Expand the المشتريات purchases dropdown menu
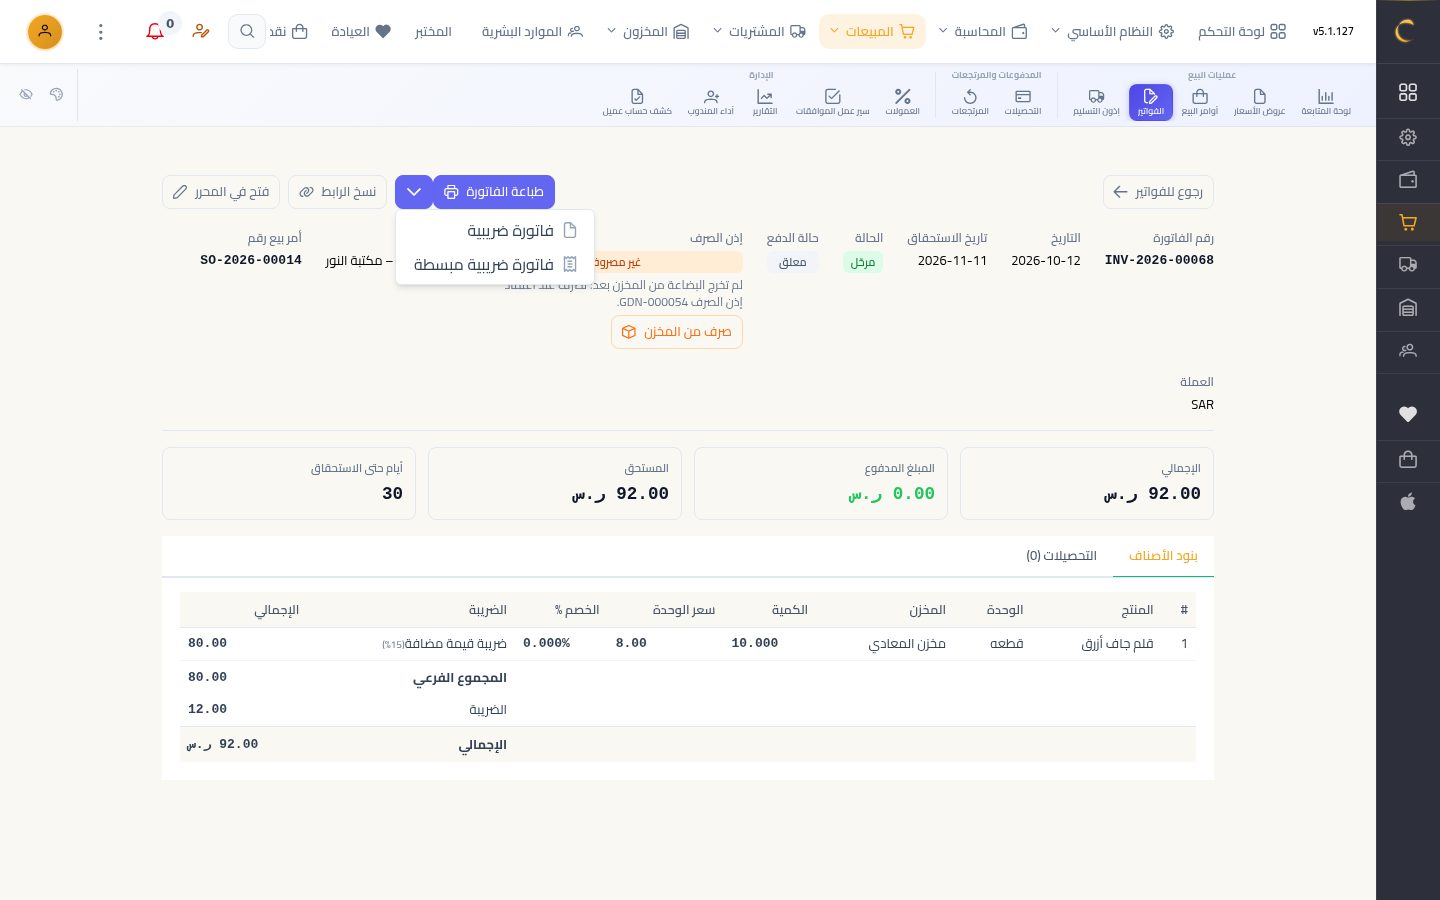The image size is (1440, 900). coord(759,31)
